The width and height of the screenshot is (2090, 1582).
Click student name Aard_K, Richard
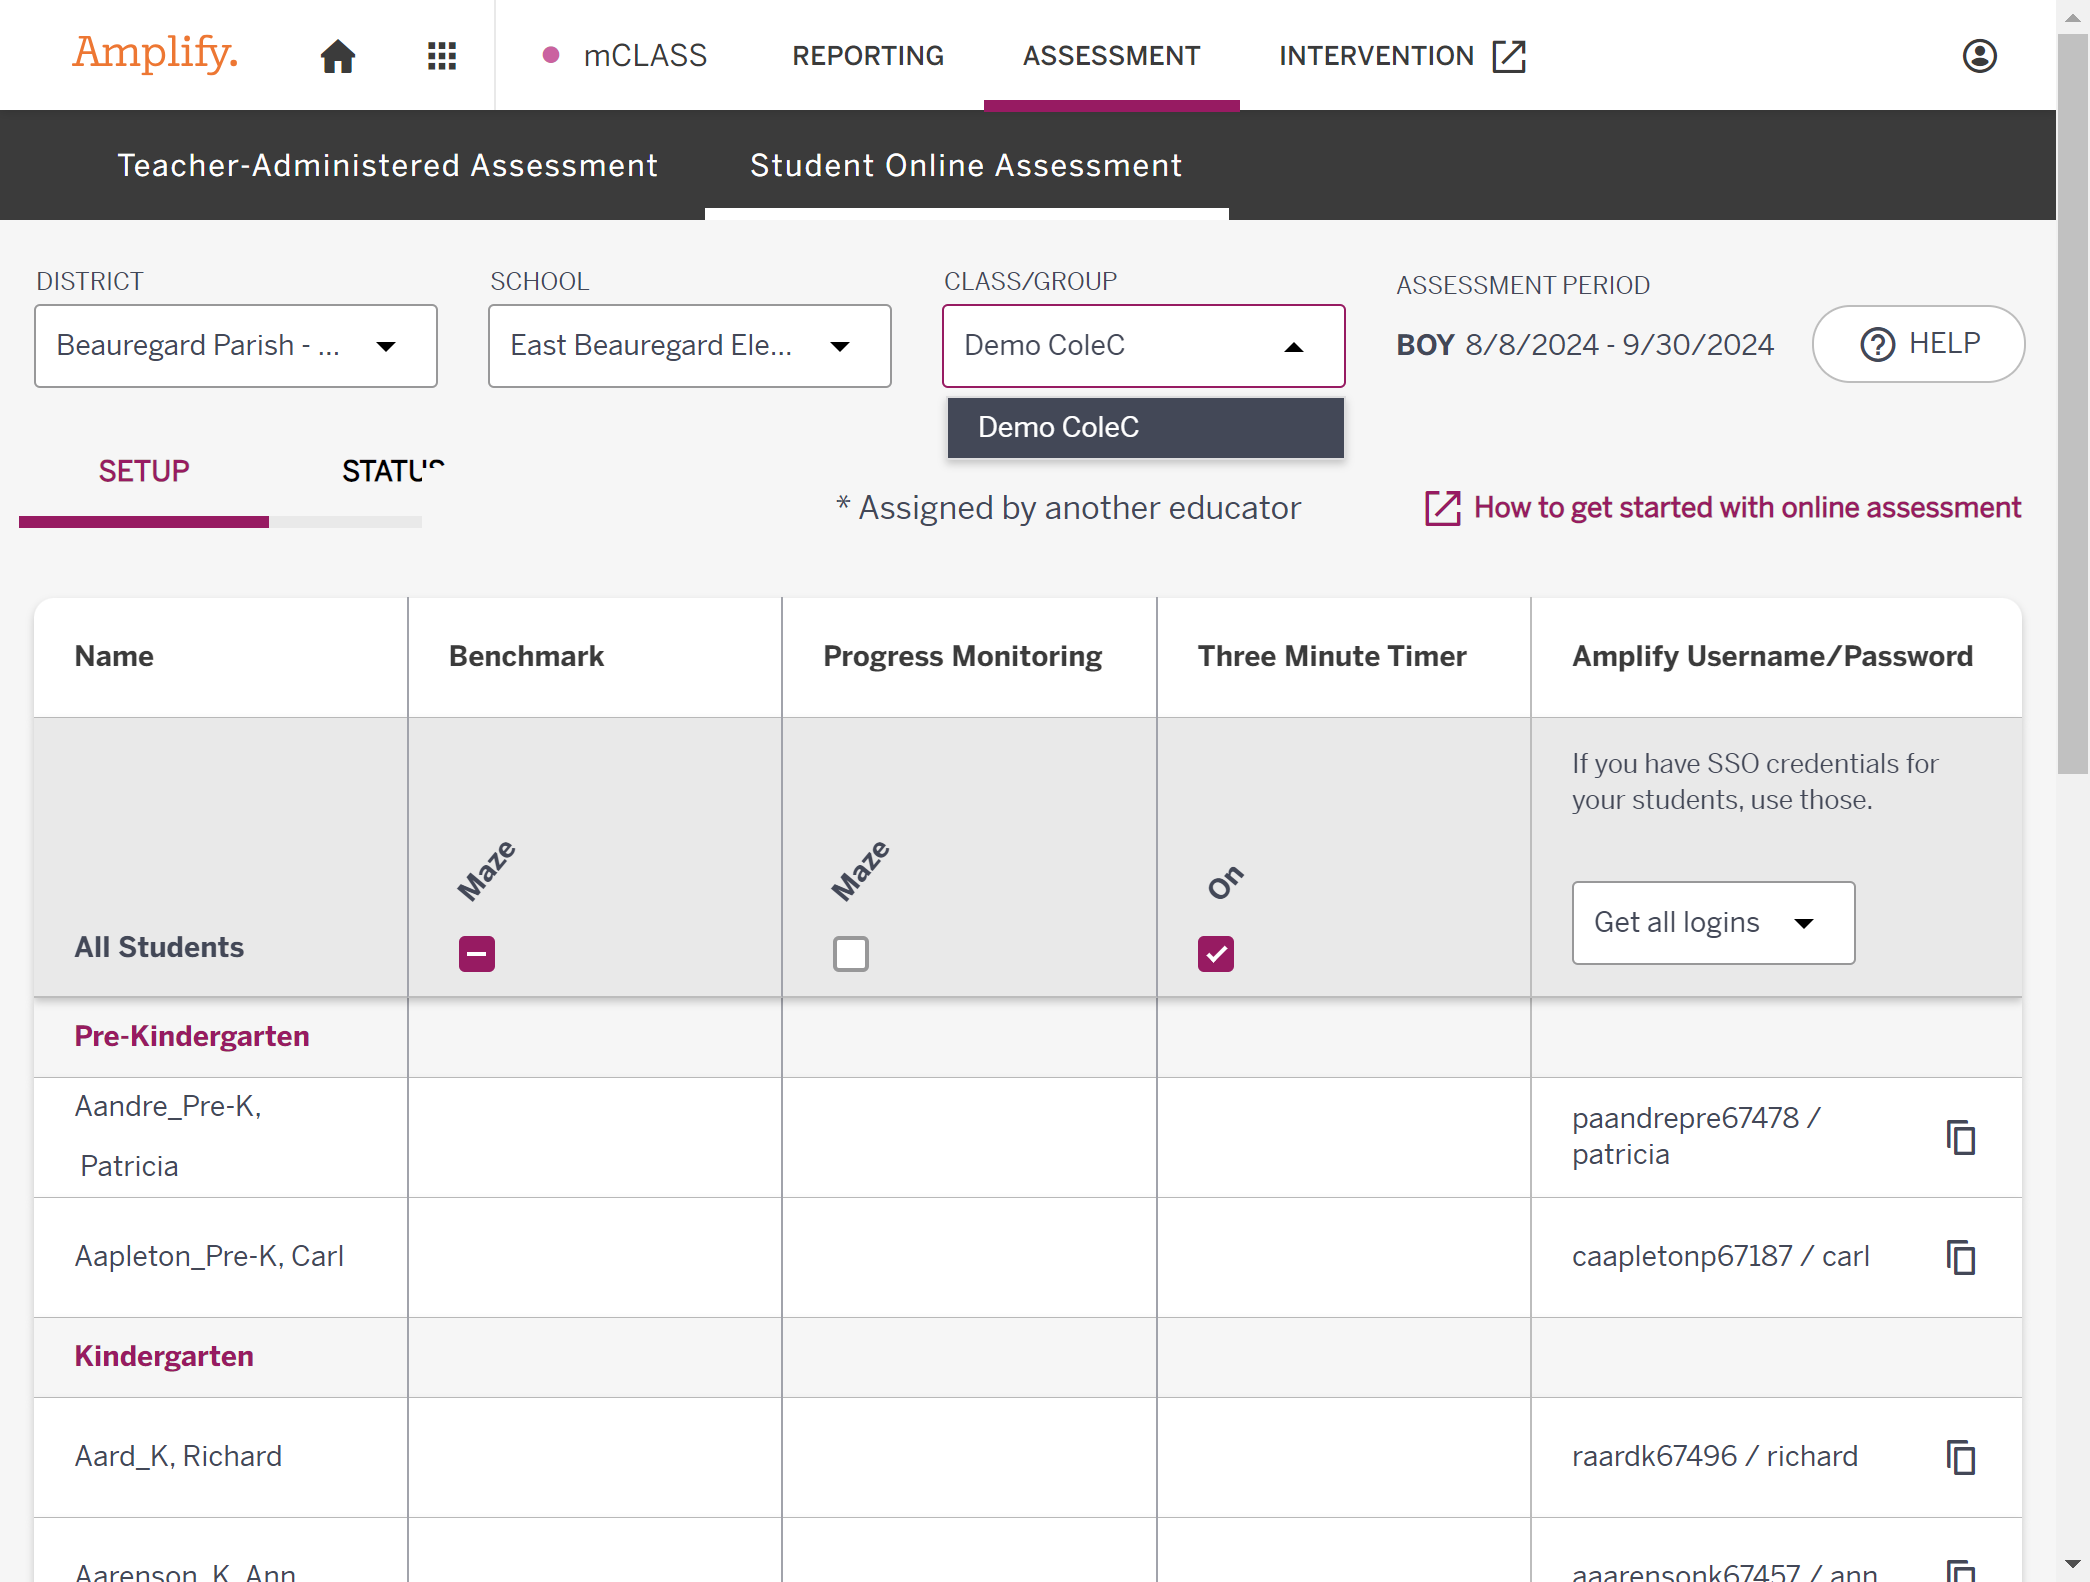(178, 1456)
